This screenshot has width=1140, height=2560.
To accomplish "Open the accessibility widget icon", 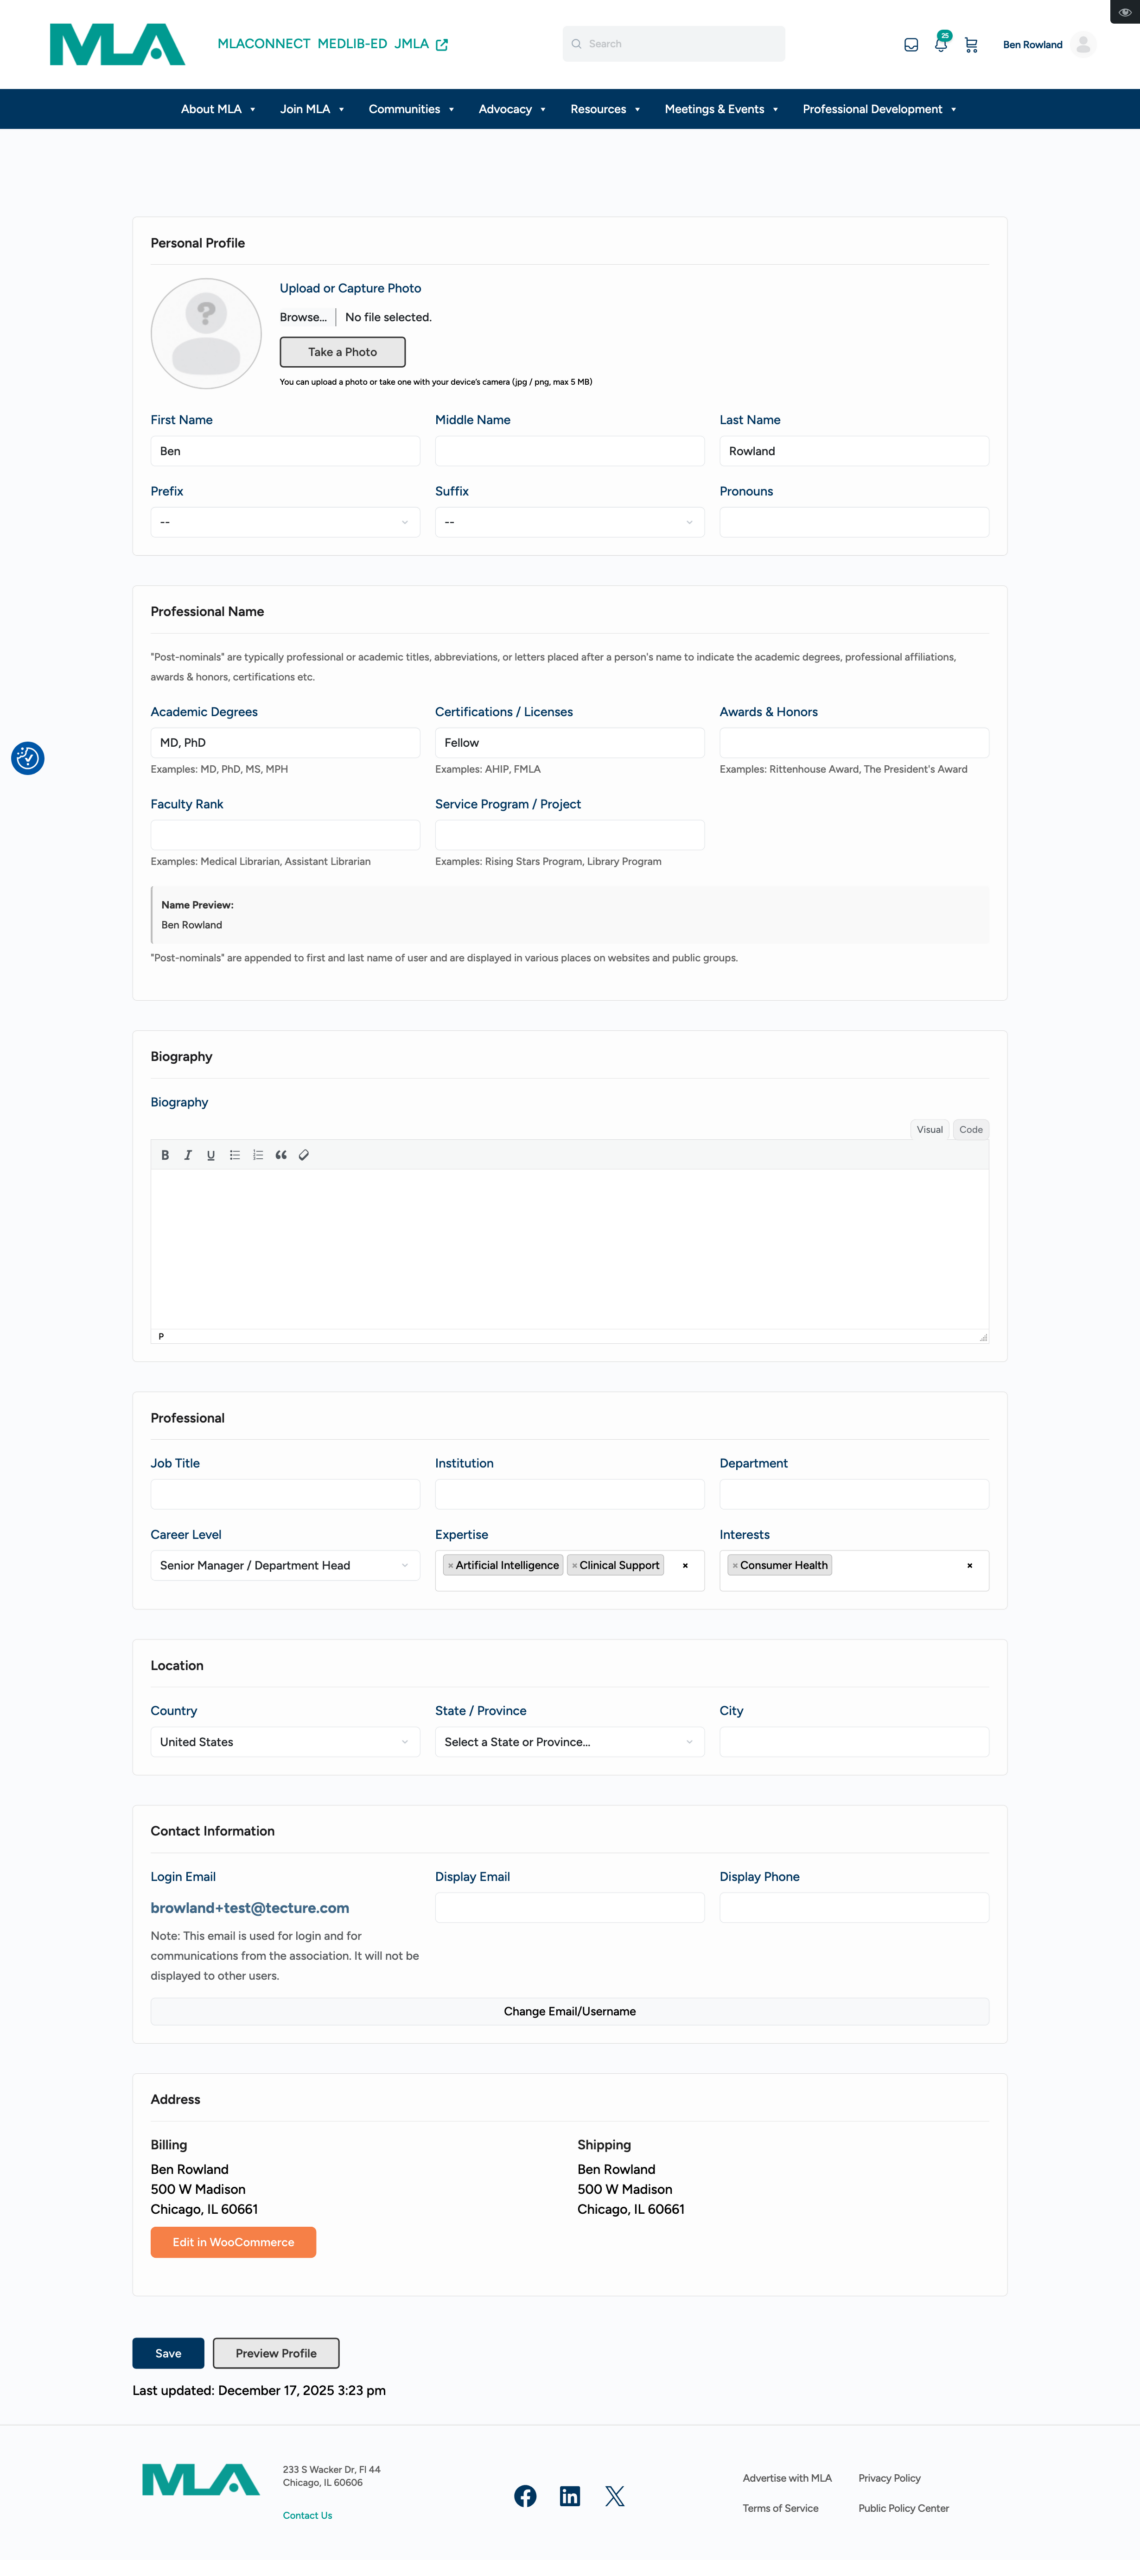I will click(28, 758).
